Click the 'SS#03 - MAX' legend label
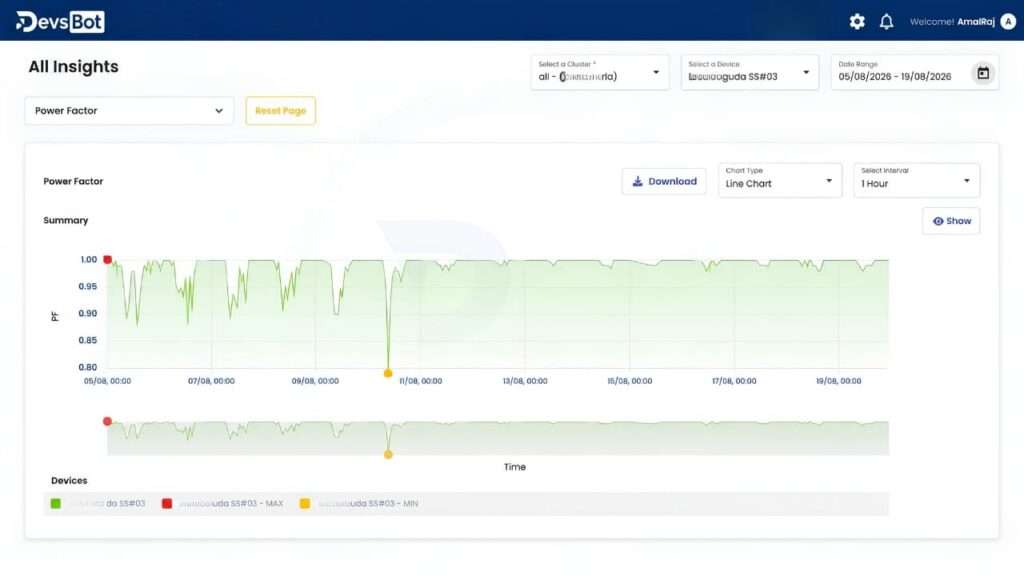The image size is (1024, 576). (231, 504)
